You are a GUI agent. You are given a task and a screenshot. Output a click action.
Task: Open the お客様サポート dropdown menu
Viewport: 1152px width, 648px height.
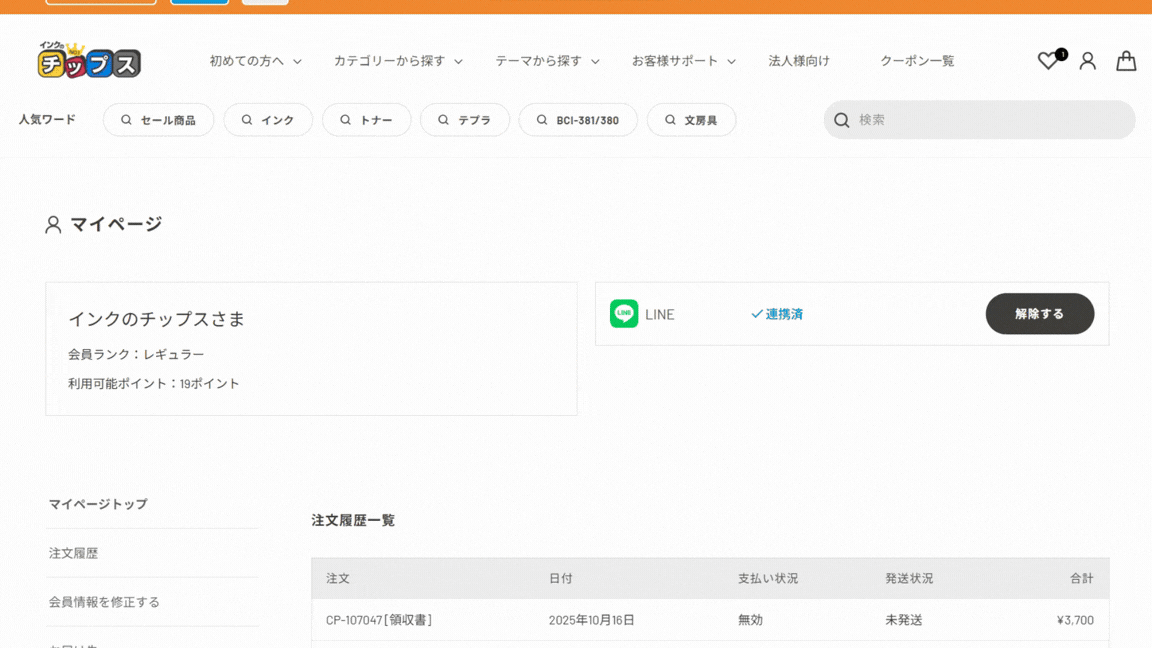coord(683,61)
